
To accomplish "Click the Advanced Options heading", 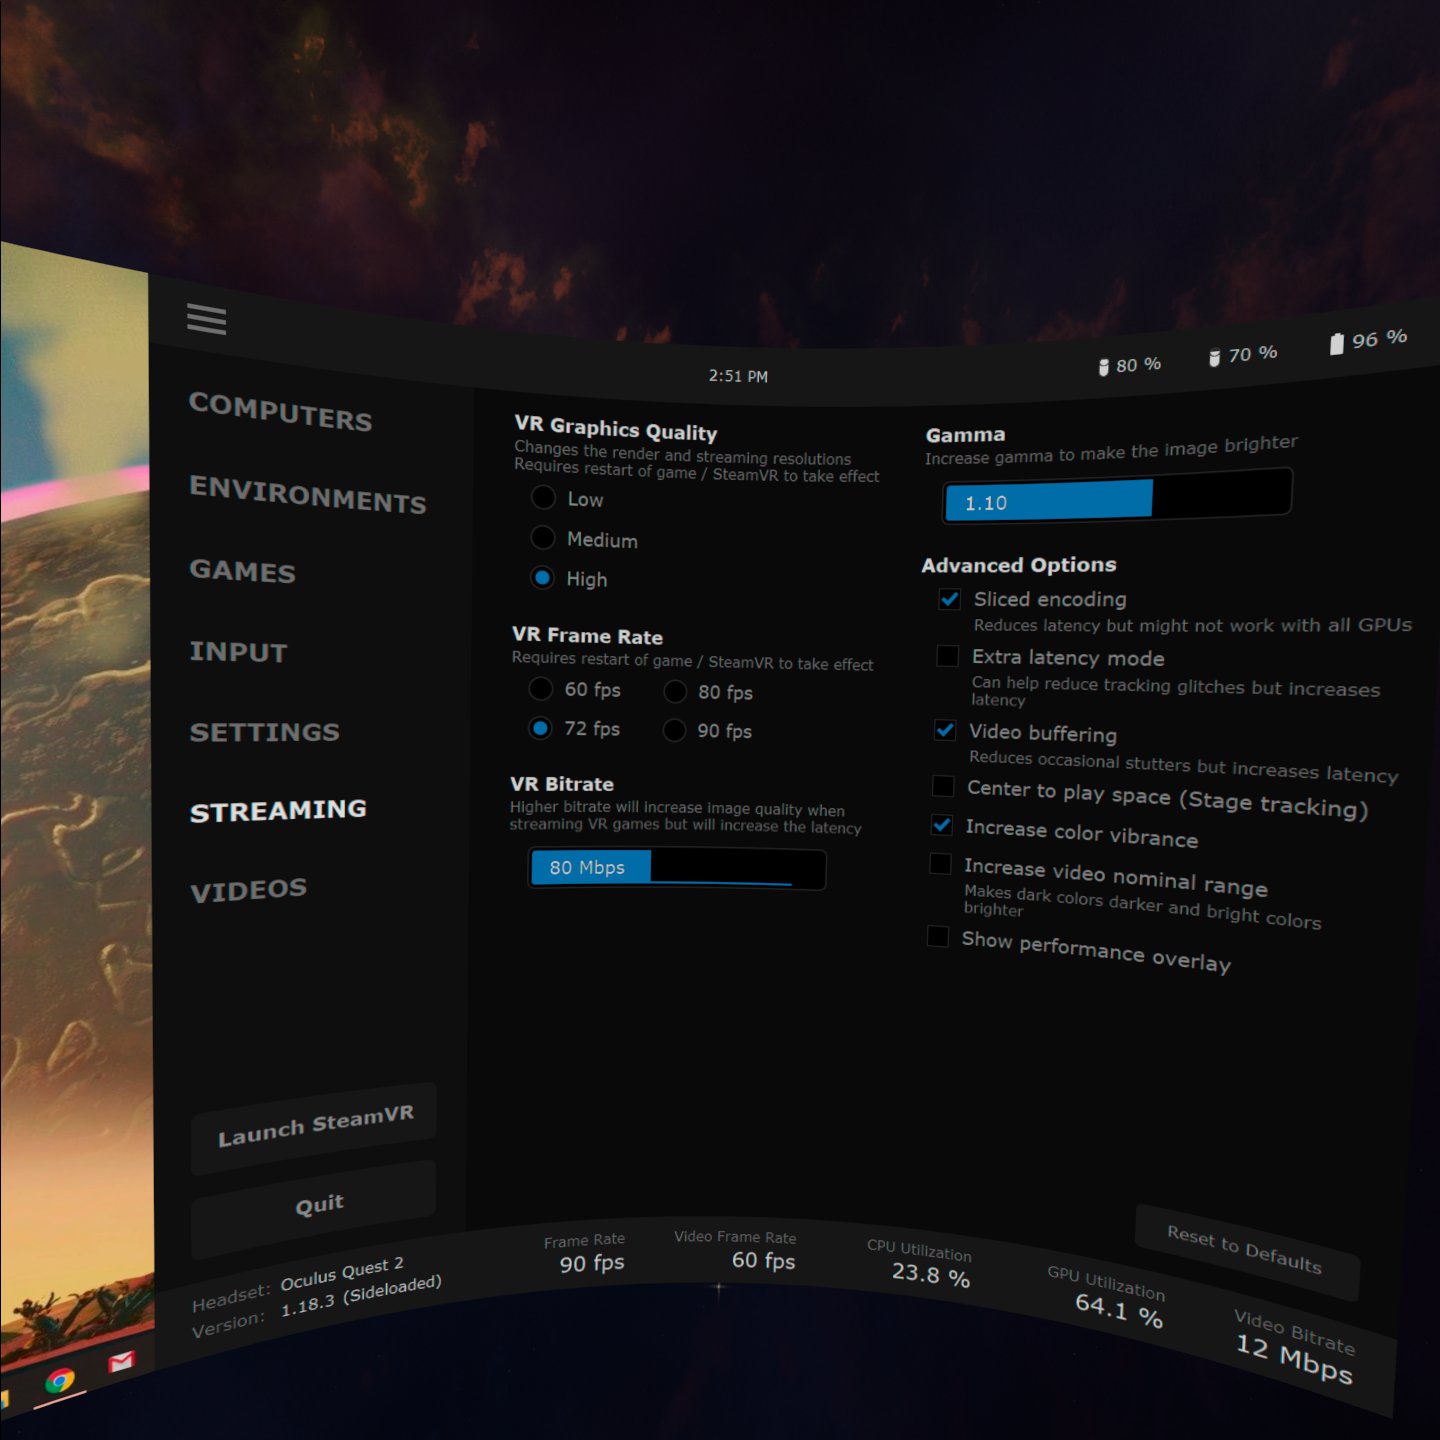I will click(x=1018, y=565).
